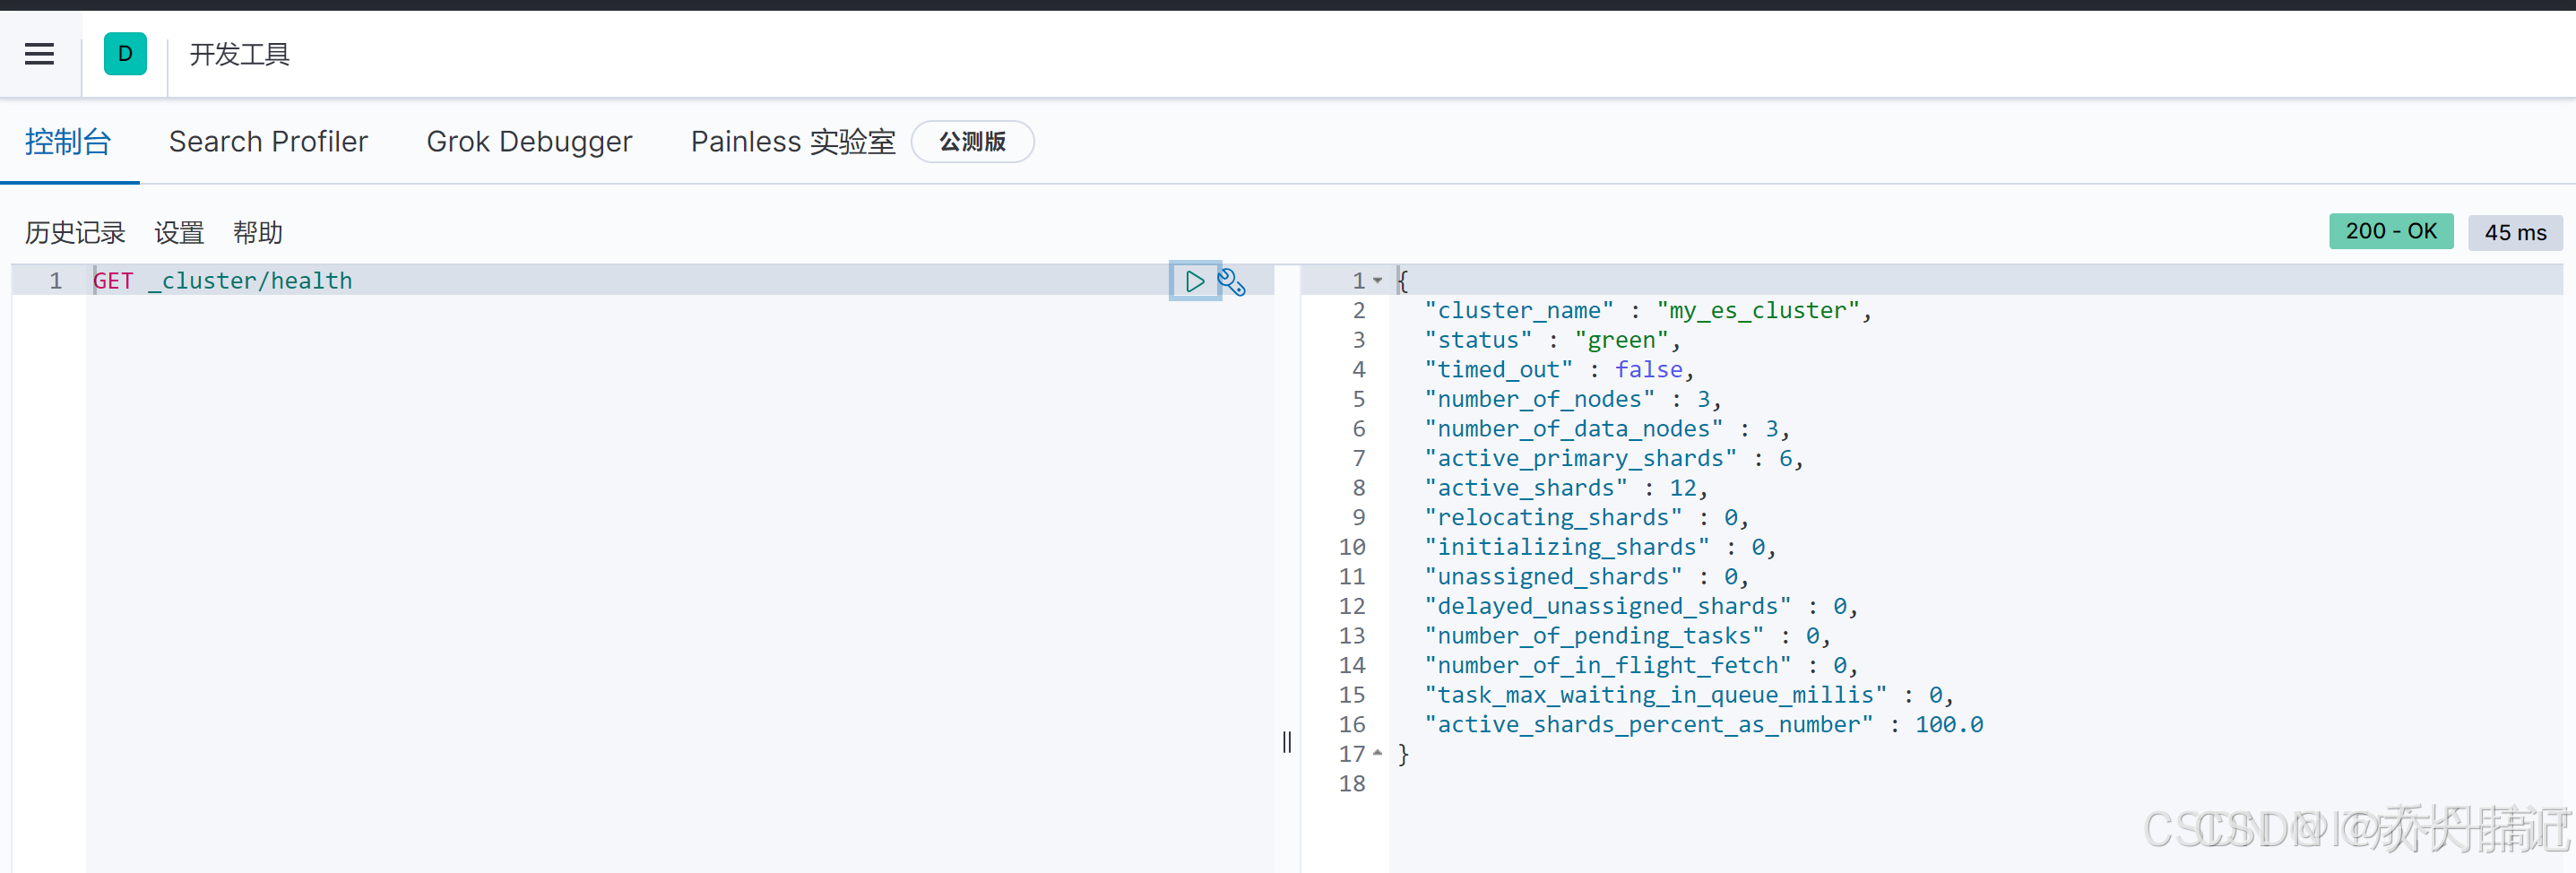This screenshot has width=2576, height=873.
Task: Click the 45 ms response time badge
Action: pyautogui.click(x=2515, y=232)
